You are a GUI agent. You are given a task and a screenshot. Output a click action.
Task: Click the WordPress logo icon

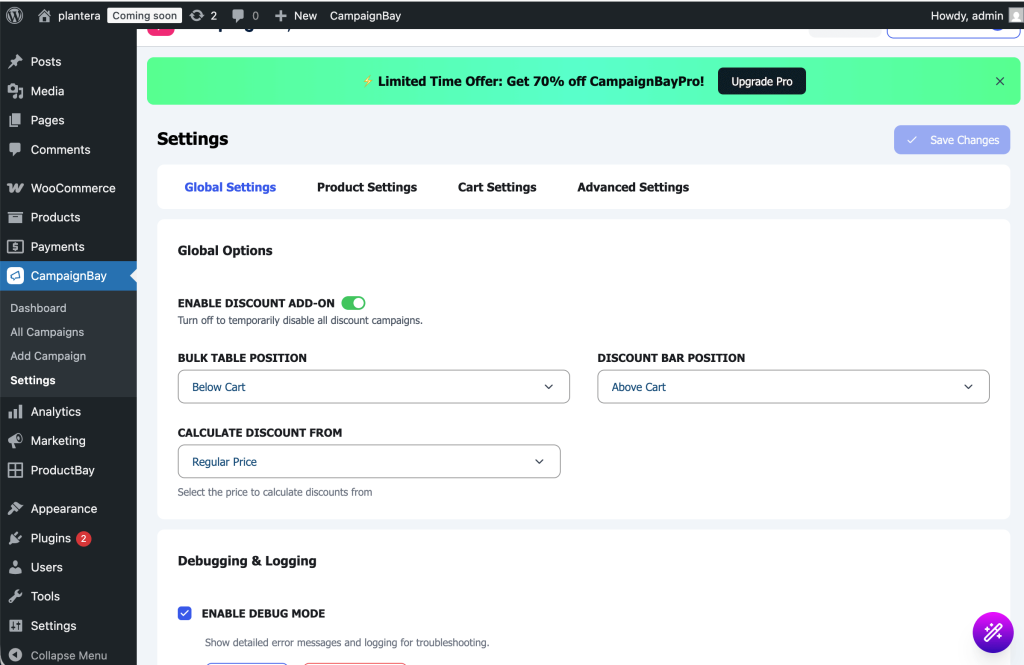[15, 15]
